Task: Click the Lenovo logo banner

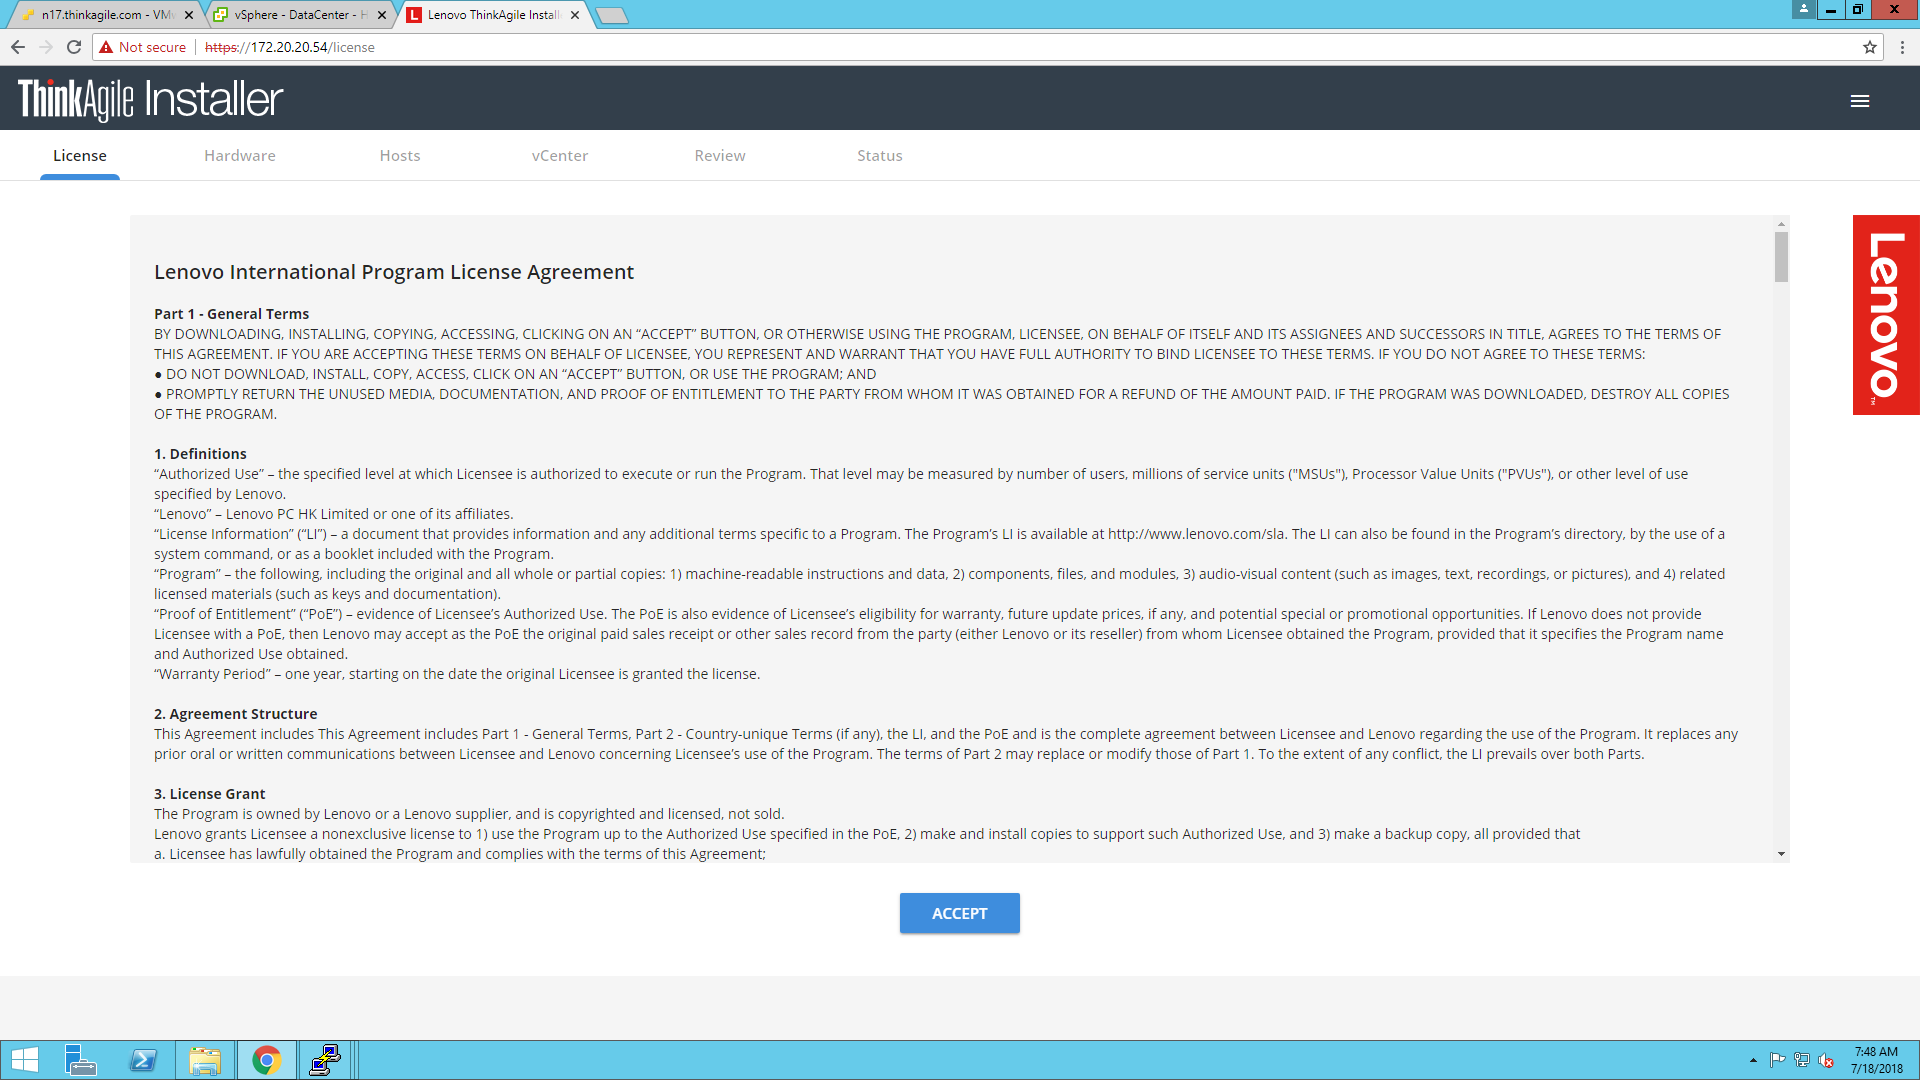Action: point(1885,314)
